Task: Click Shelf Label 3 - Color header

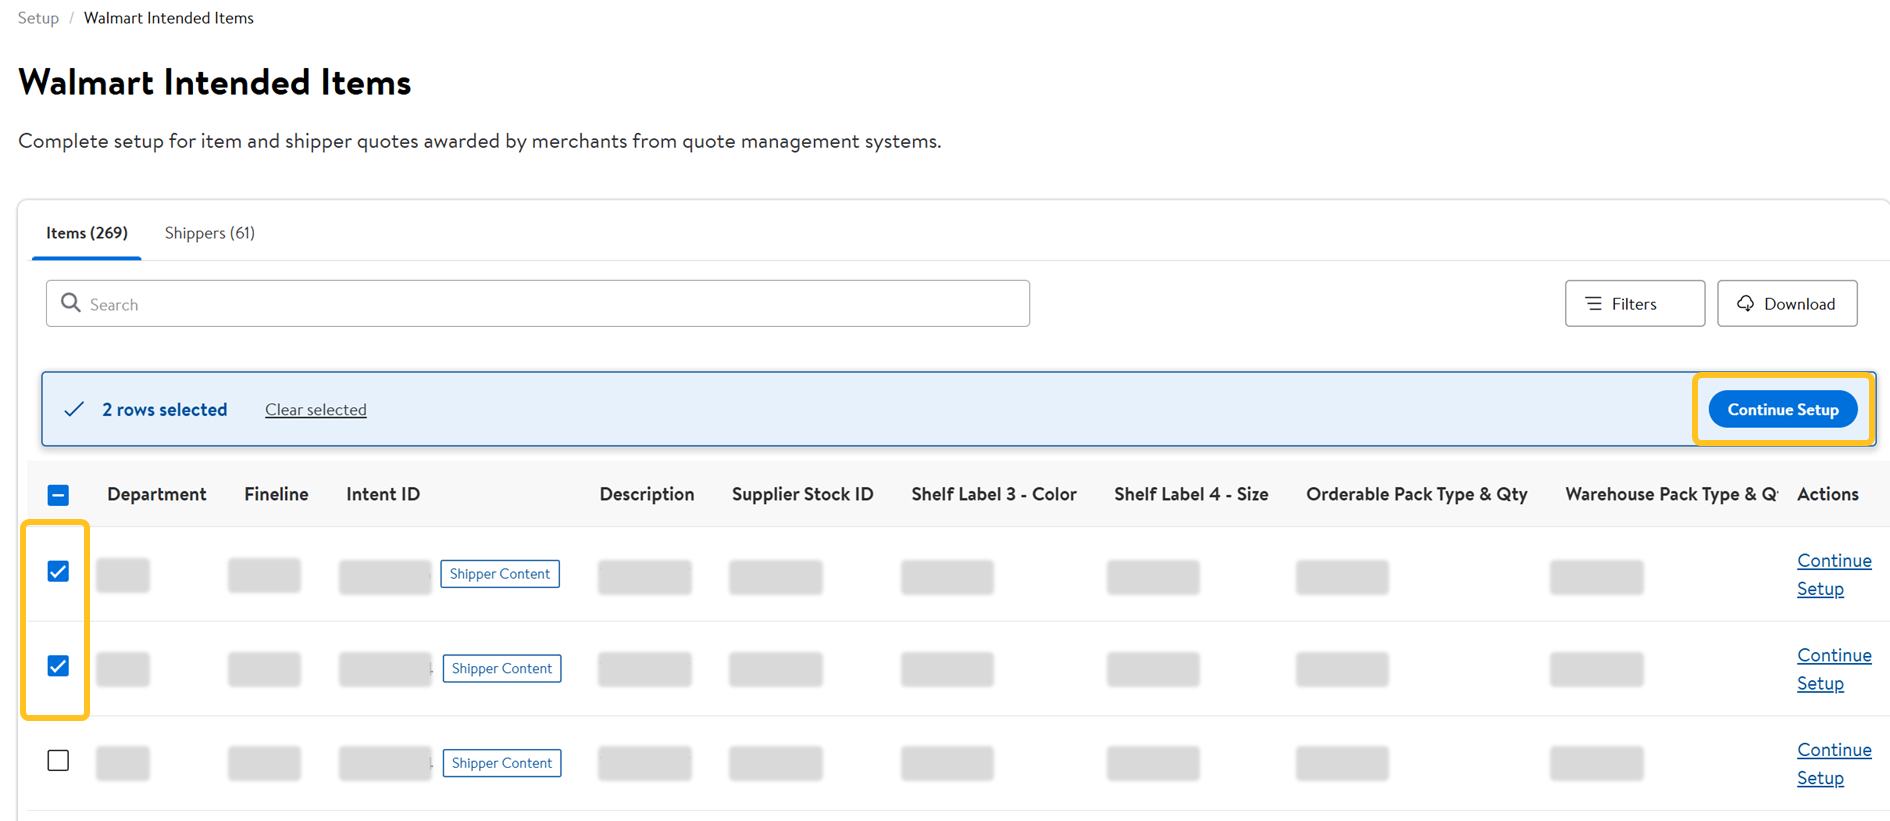Action: [x=994, y=494]
